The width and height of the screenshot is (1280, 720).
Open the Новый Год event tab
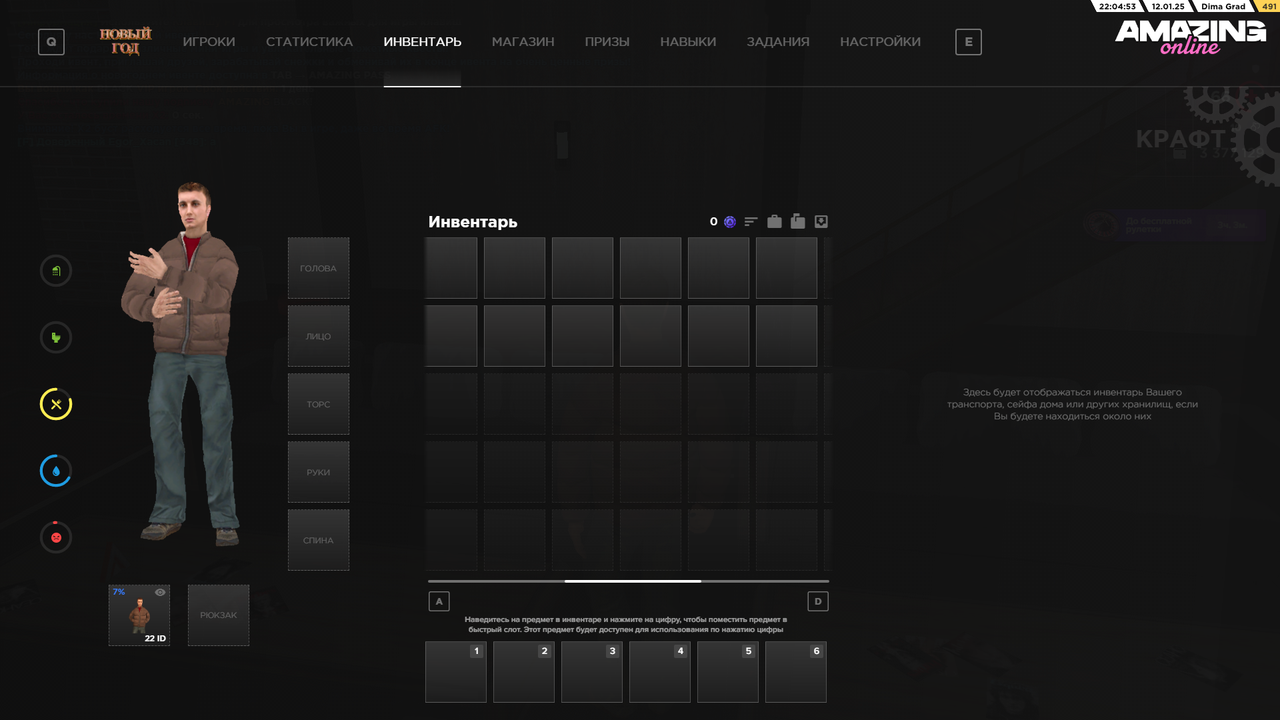coord(125,42)
